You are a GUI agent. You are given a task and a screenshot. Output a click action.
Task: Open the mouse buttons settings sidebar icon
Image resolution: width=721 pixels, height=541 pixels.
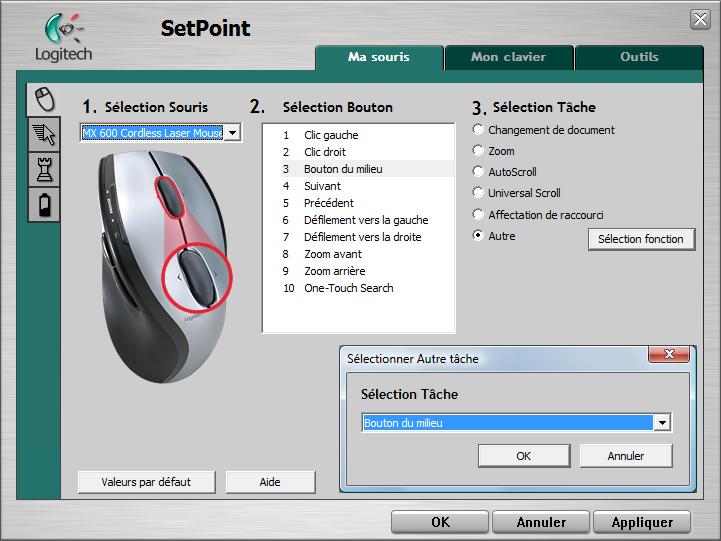pyautogui.click(x=44, y=99)
